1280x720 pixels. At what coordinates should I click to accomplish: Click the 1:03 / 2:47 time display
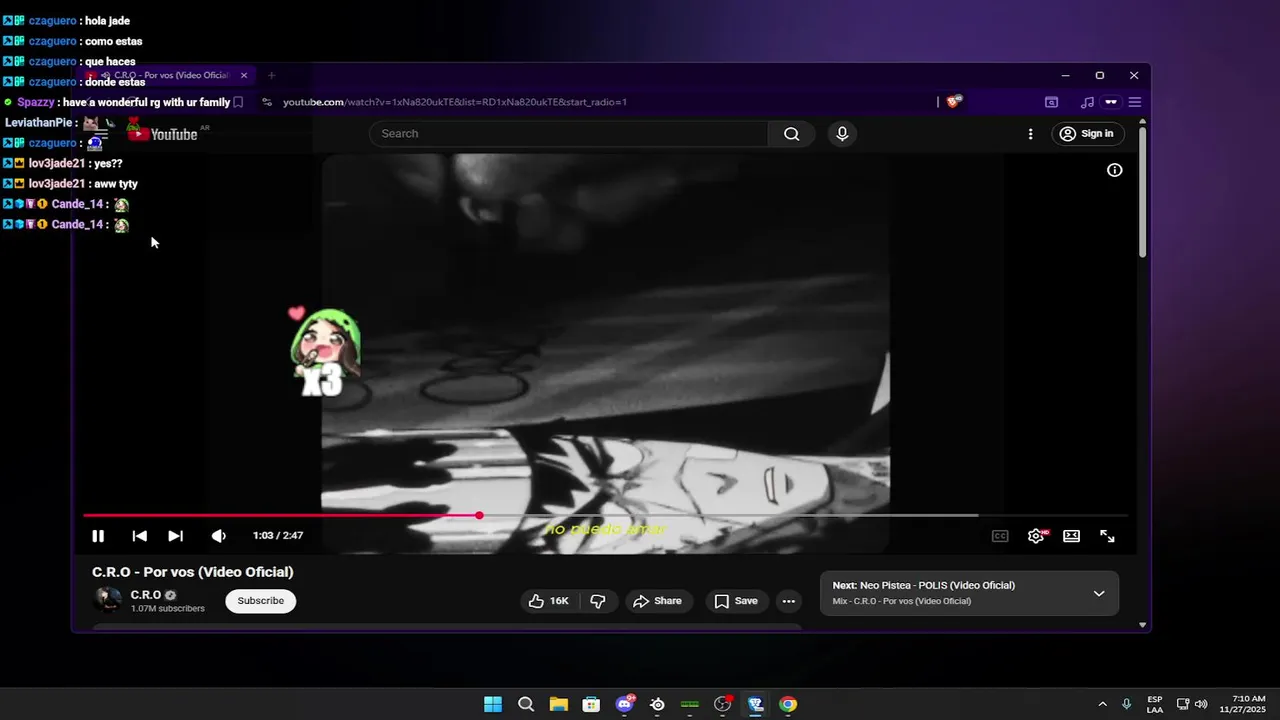coord(278,536)
